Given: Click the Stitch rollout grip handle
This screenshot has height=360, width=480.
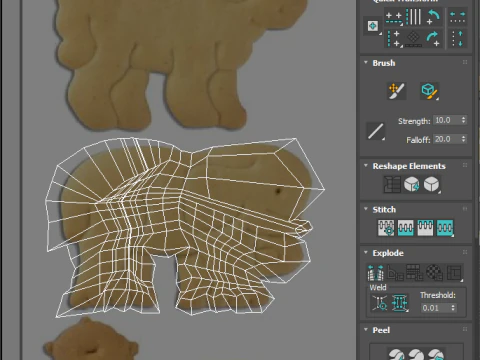Looking at the screenshot, I should coord(465,209).
